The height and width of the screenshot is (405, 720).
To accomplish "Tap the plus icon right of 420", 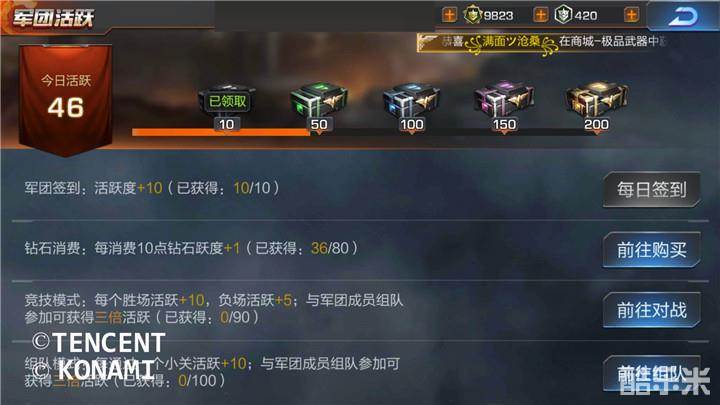I will tap(631, 15).
